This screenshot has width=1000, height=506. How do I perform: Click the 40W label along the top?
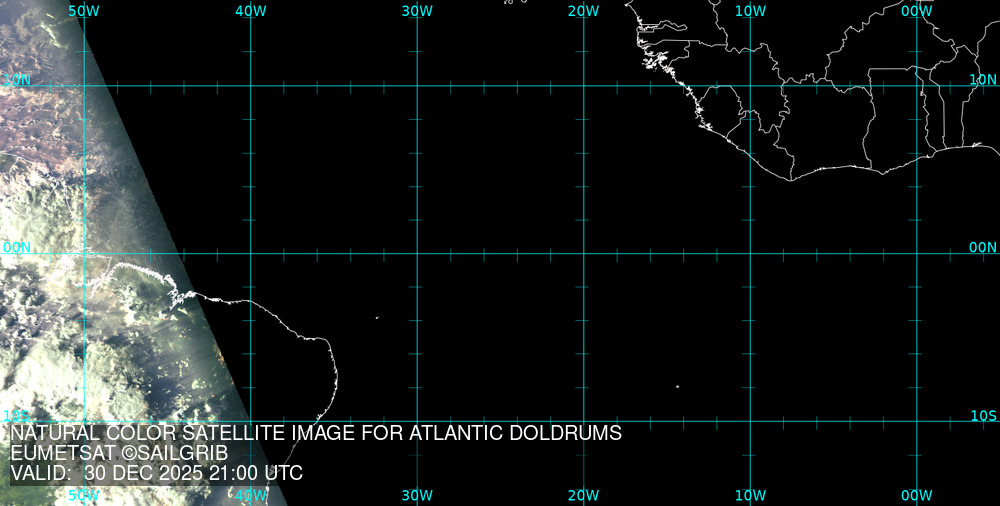[x=251, y=10]
